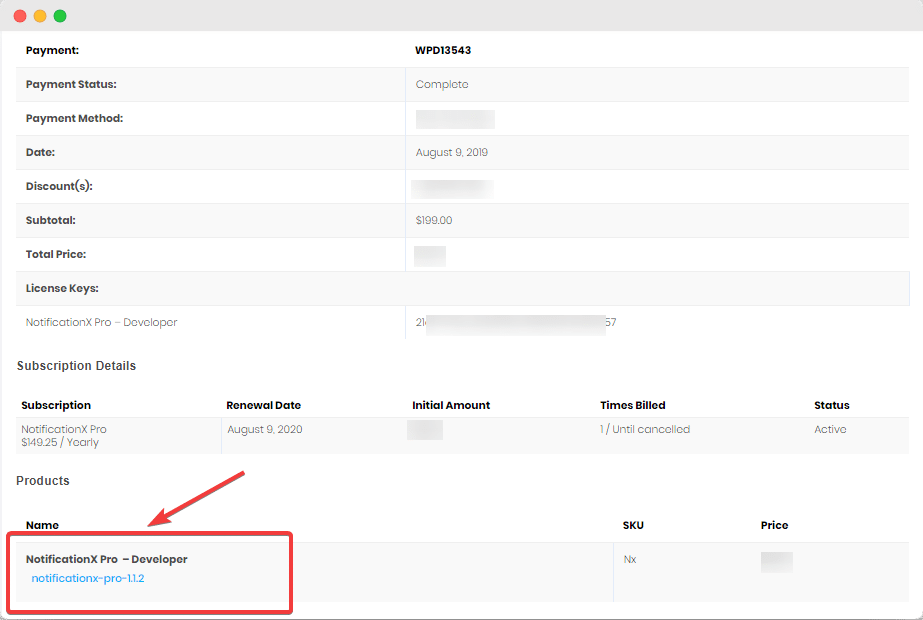
Task: Click the 'Price' column header
Action: 774,525
